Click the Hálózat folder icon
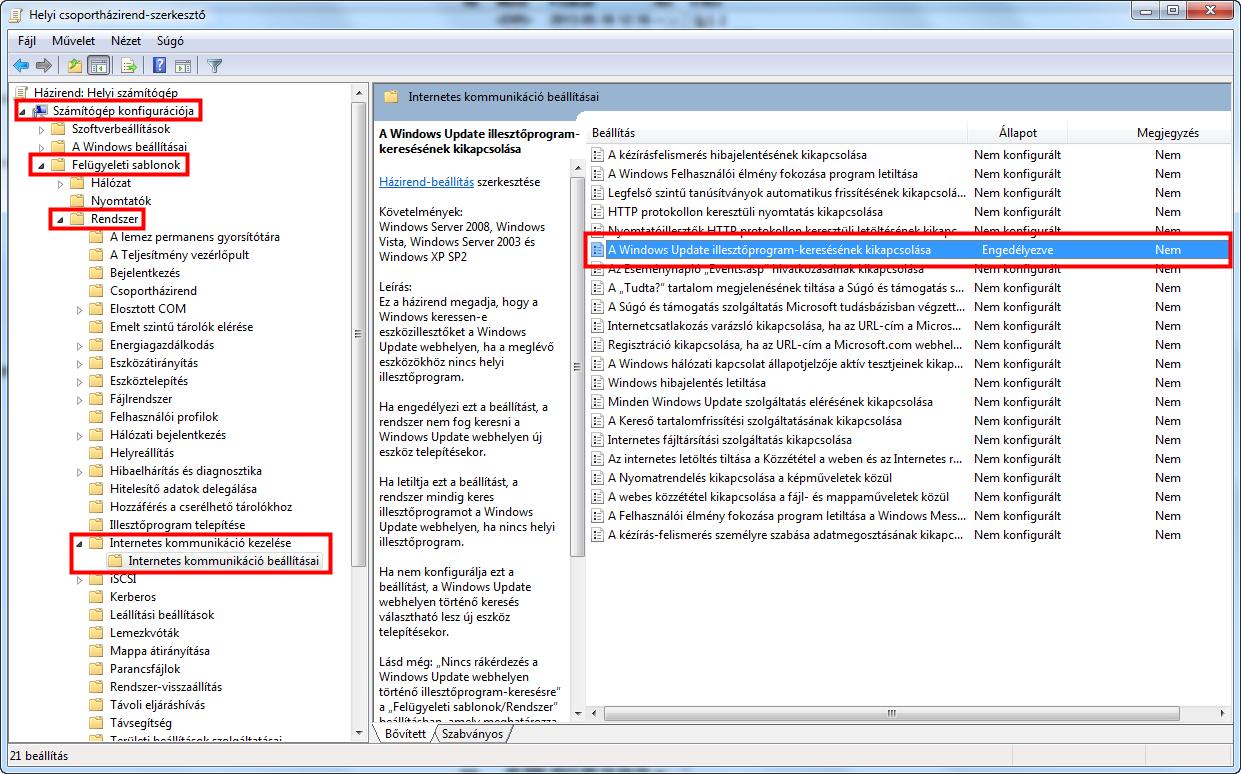Image resolution: width=1241 pixels, height=774 pixels. pyautogui.click(x=78, y=183)
